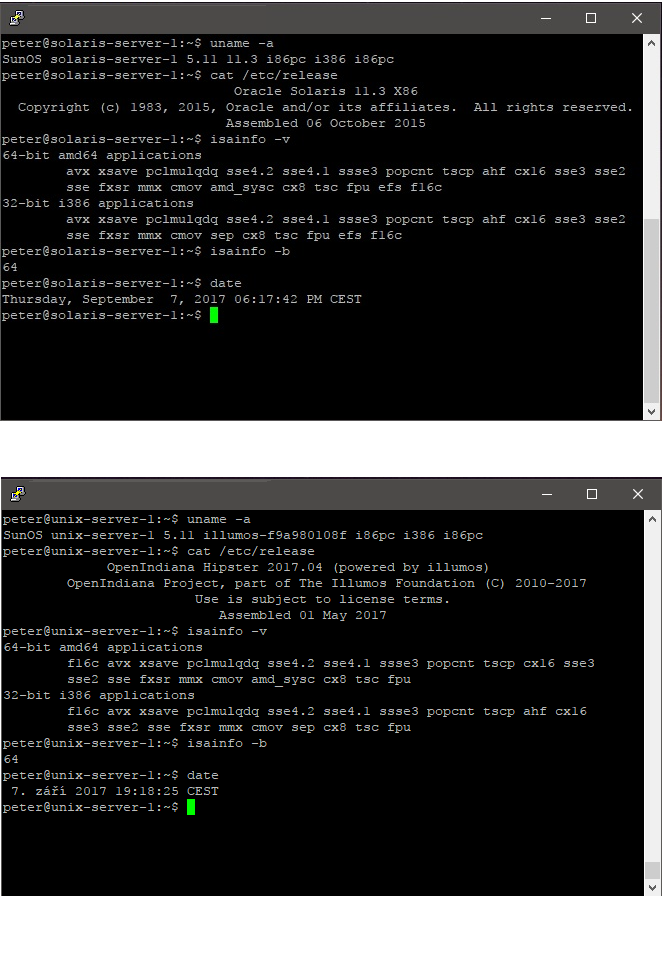Click the green cursor at the unix-server-1 prompt

191,807
